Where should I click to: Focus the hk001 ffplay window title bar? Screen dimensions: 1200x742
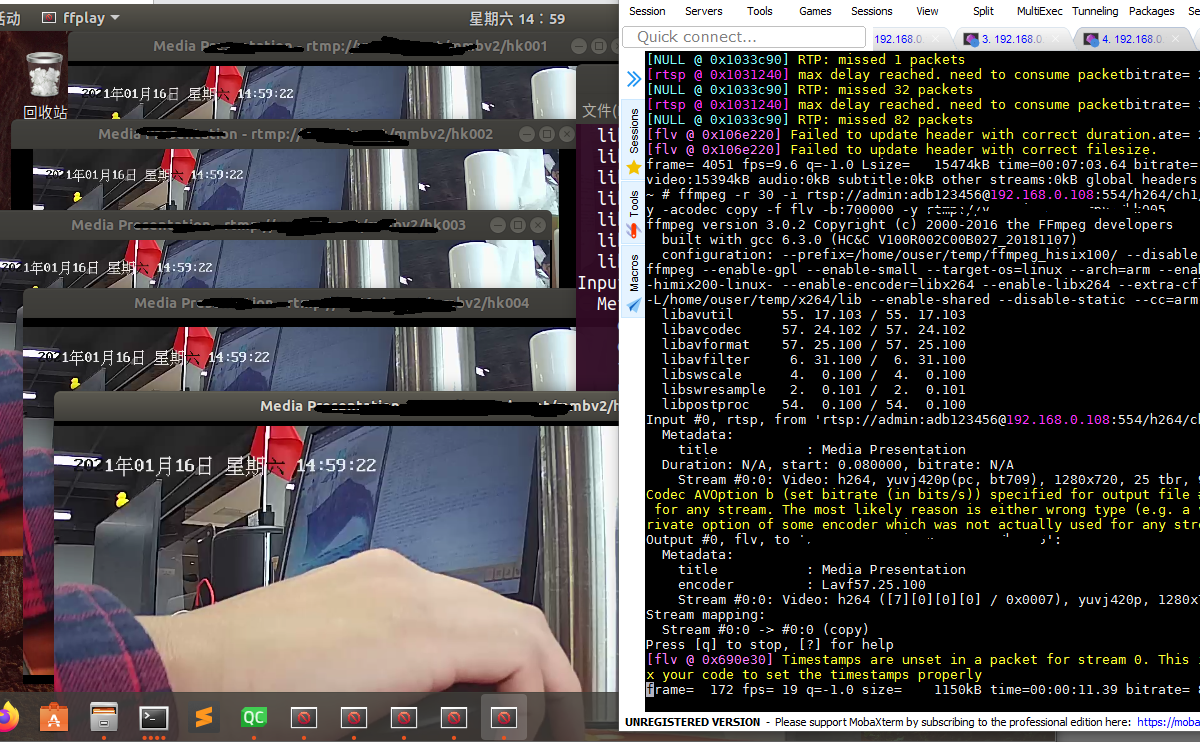(345, 46)
